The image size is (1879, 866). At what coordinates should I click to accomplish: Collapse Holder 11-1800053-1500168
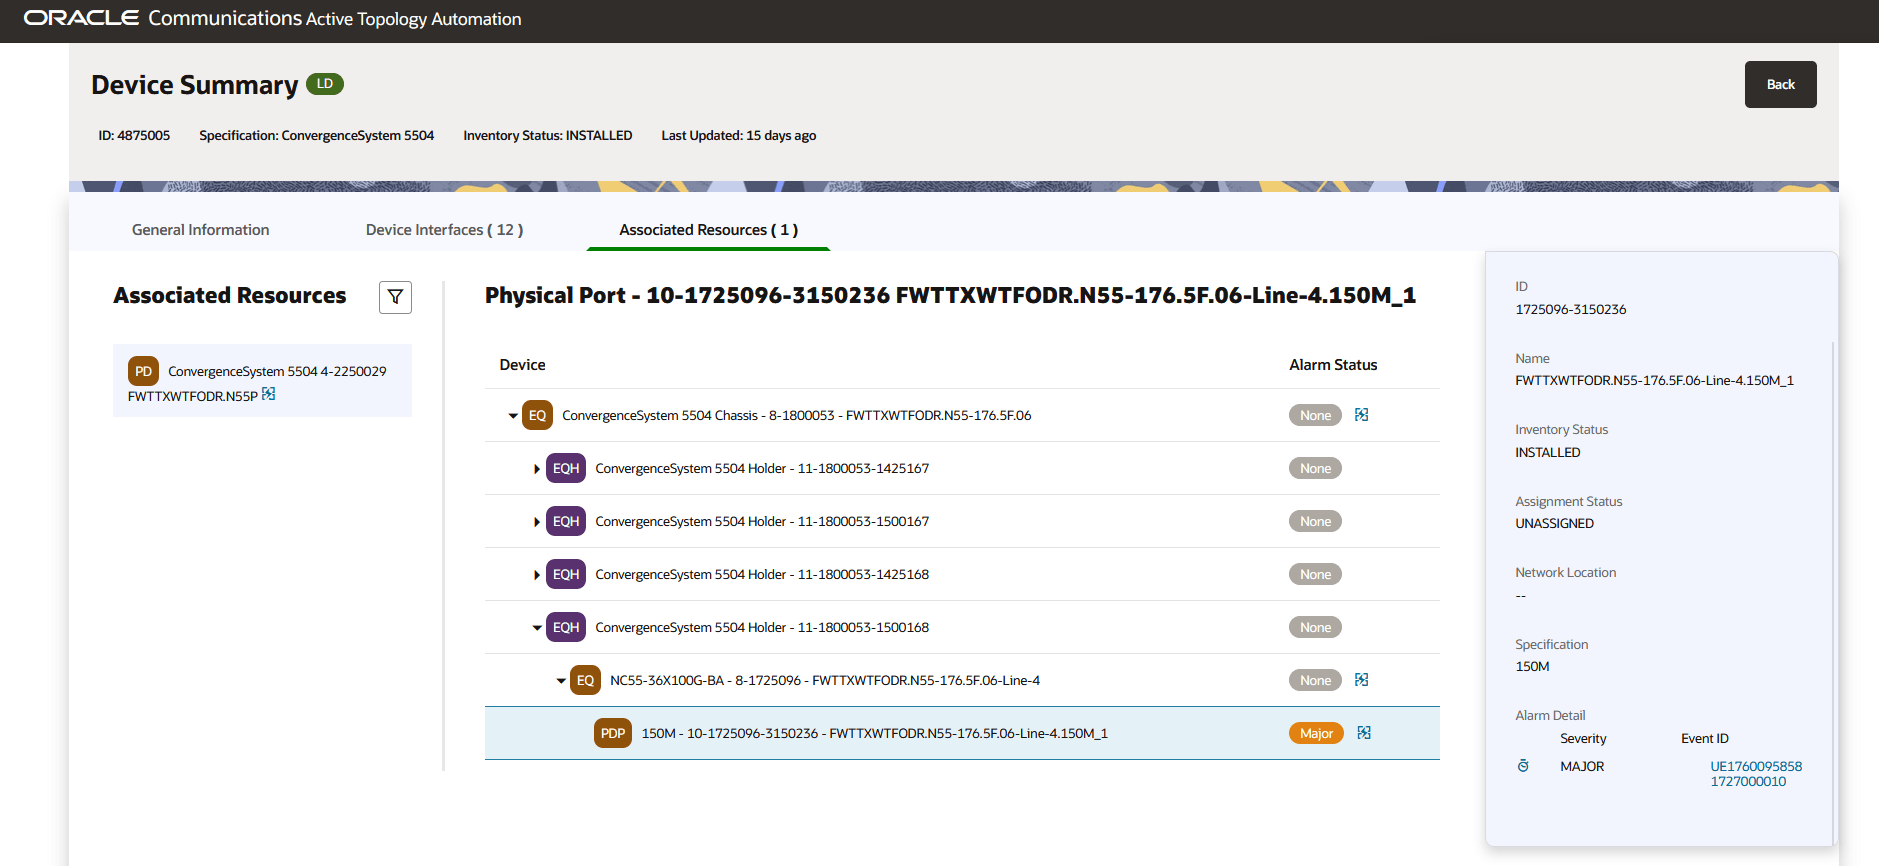[x=537, y=628]
